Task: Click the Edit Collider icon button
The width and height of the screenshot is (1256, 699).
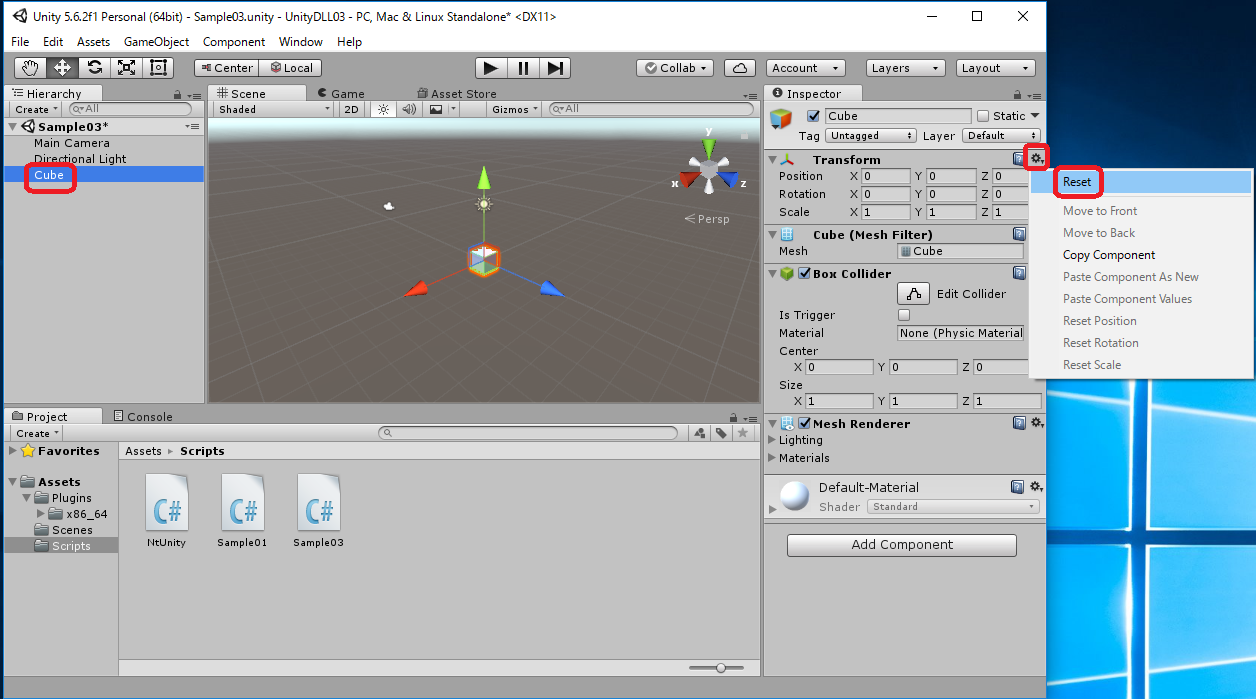Action: pyautogui.click(x=913, y=294)
